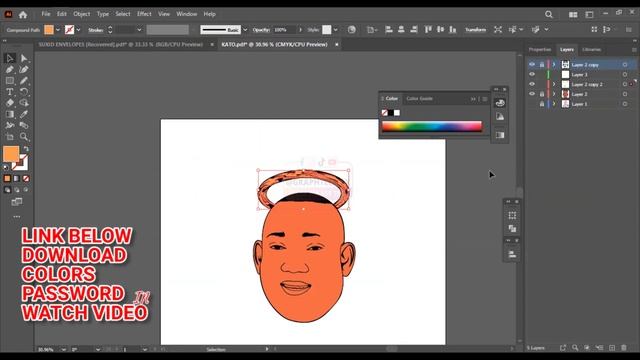The height and width of the screenshot is (360, 640).
Task: Select the Rectangle tool
Action: pyautogui.click(x=10, y=81)
